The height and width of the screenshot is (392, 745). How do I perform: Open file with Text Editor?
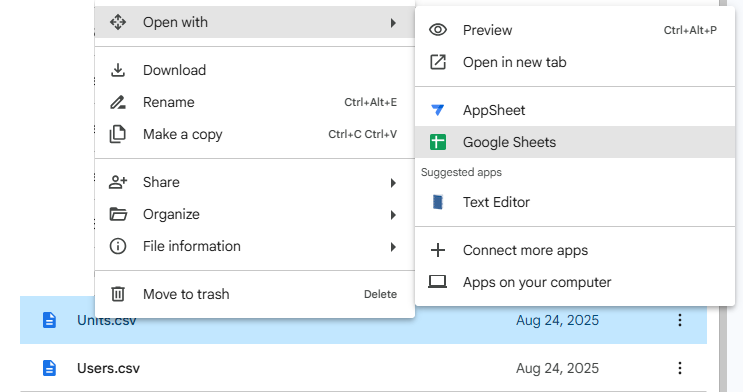point(575,202)
